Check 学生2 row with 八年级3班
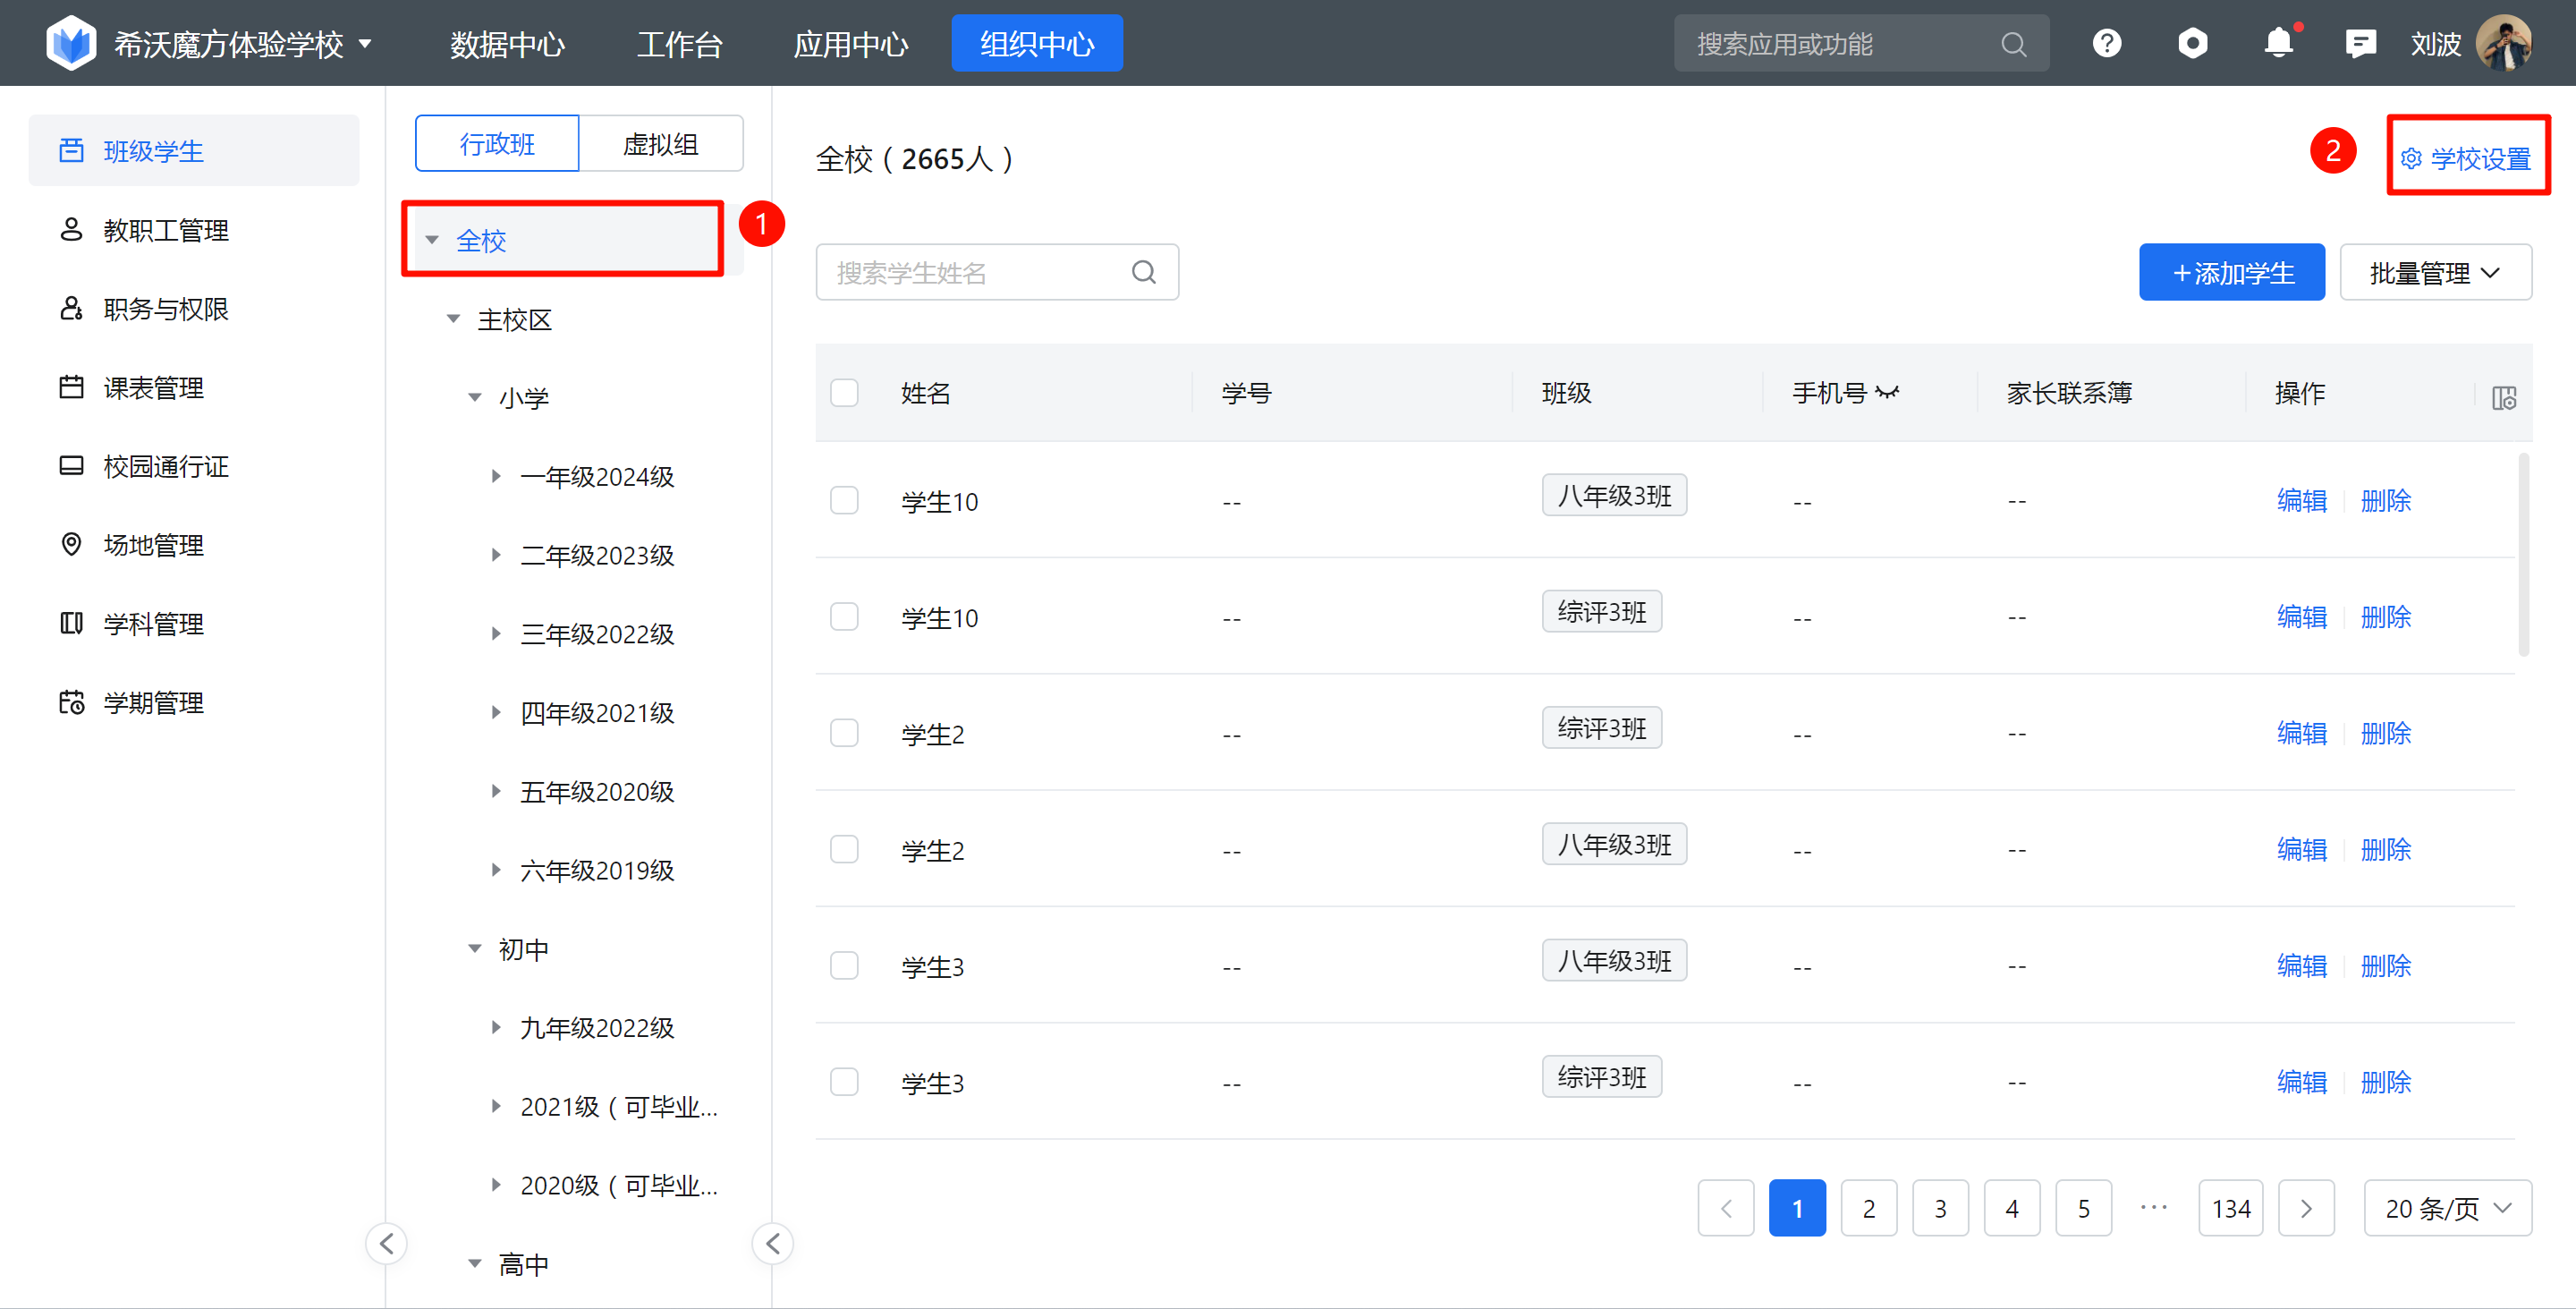2576x1309 pixels. pos(844,849)
